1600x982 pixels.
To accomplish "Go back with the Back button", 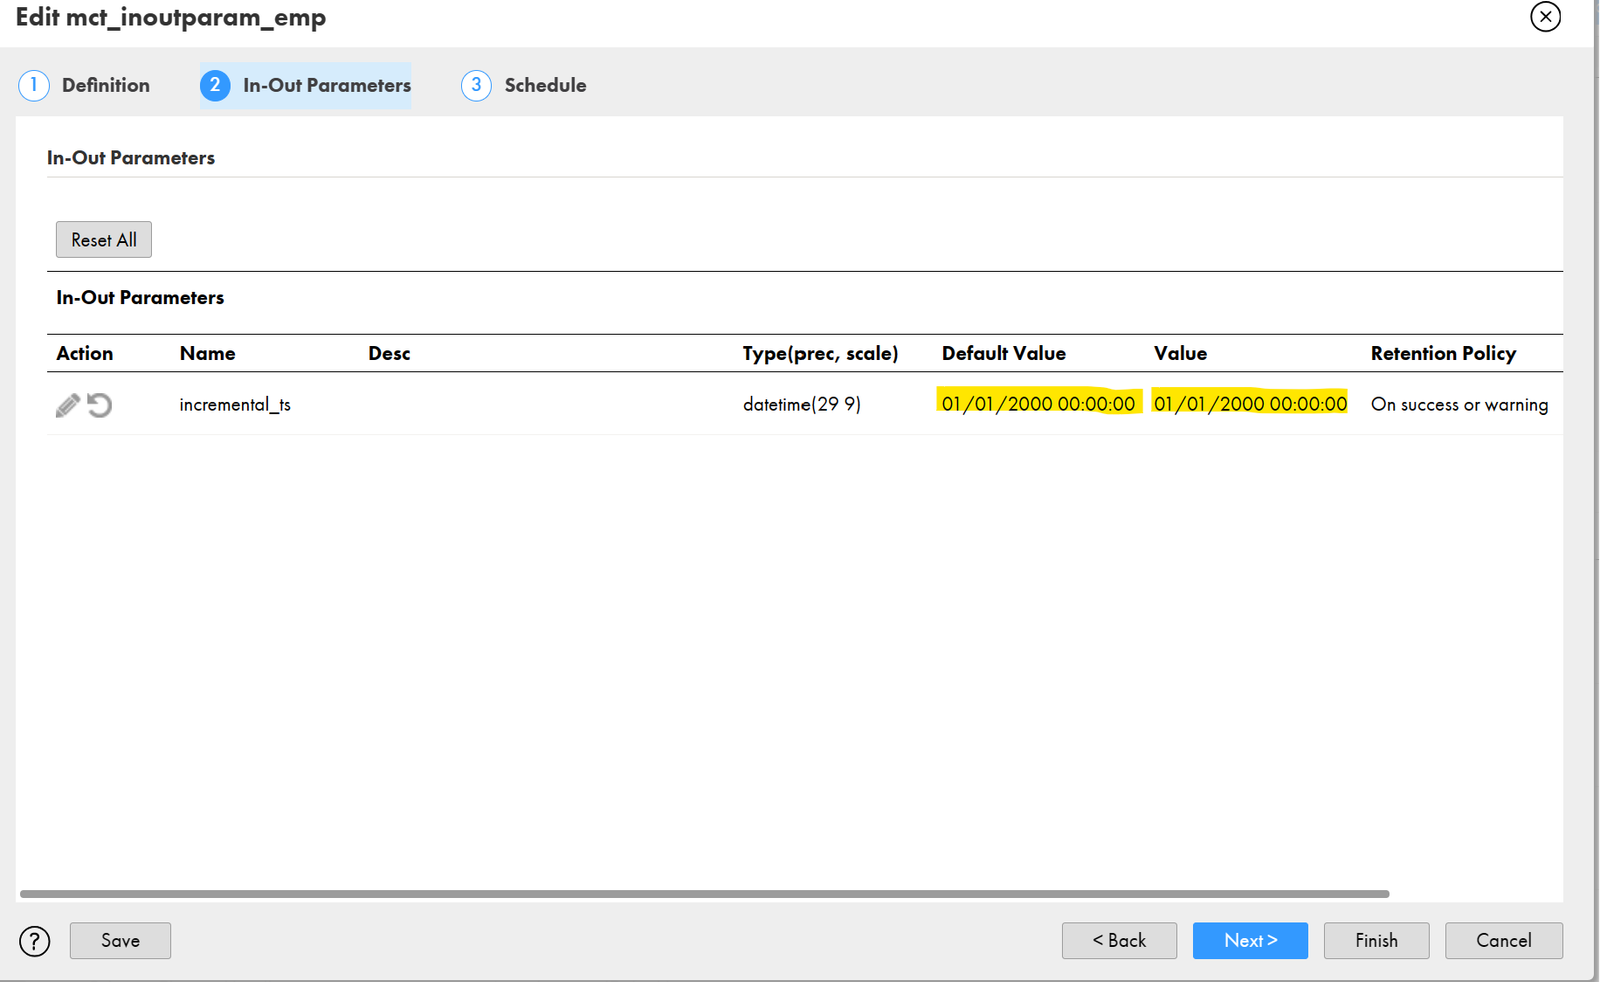I will click(1119, 941).
